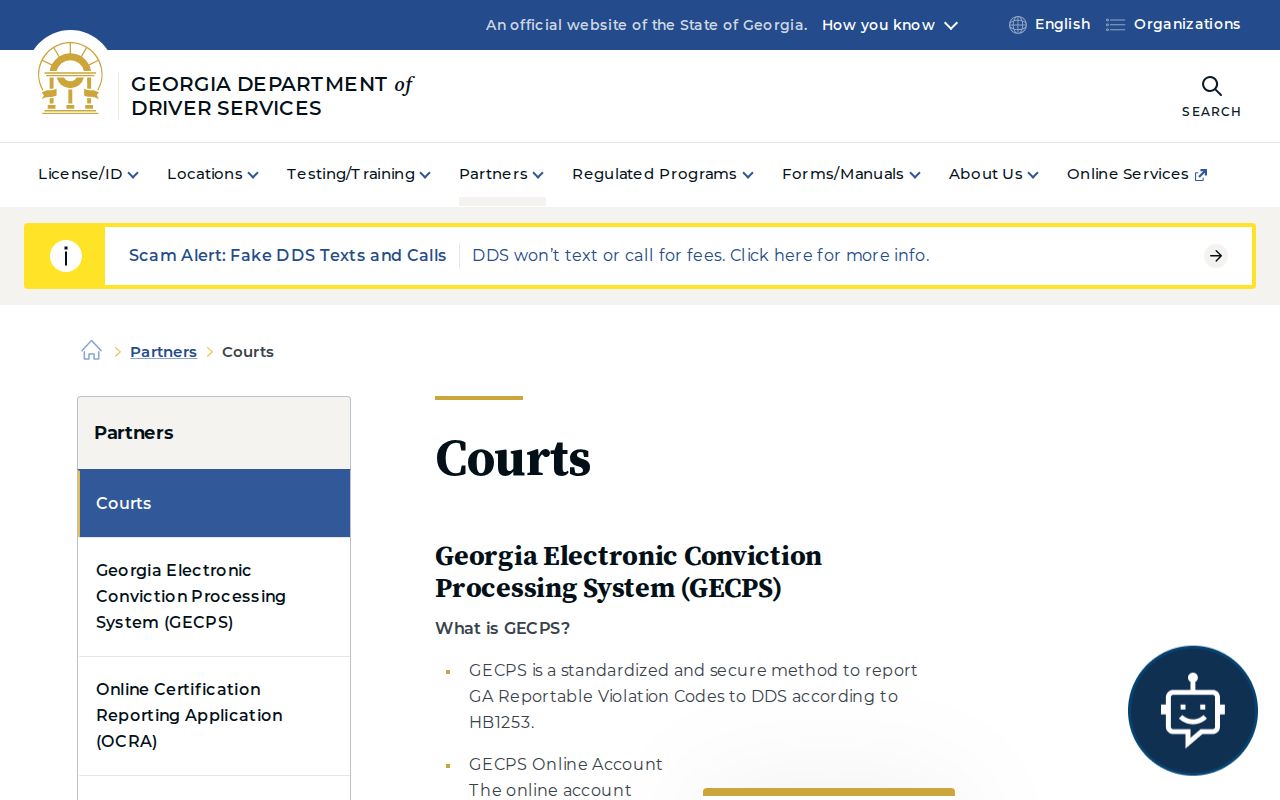The height and width of the screenshot is (800, 1280).
Task: Expand the Testing/Training menu
Action: click(358, 174)
